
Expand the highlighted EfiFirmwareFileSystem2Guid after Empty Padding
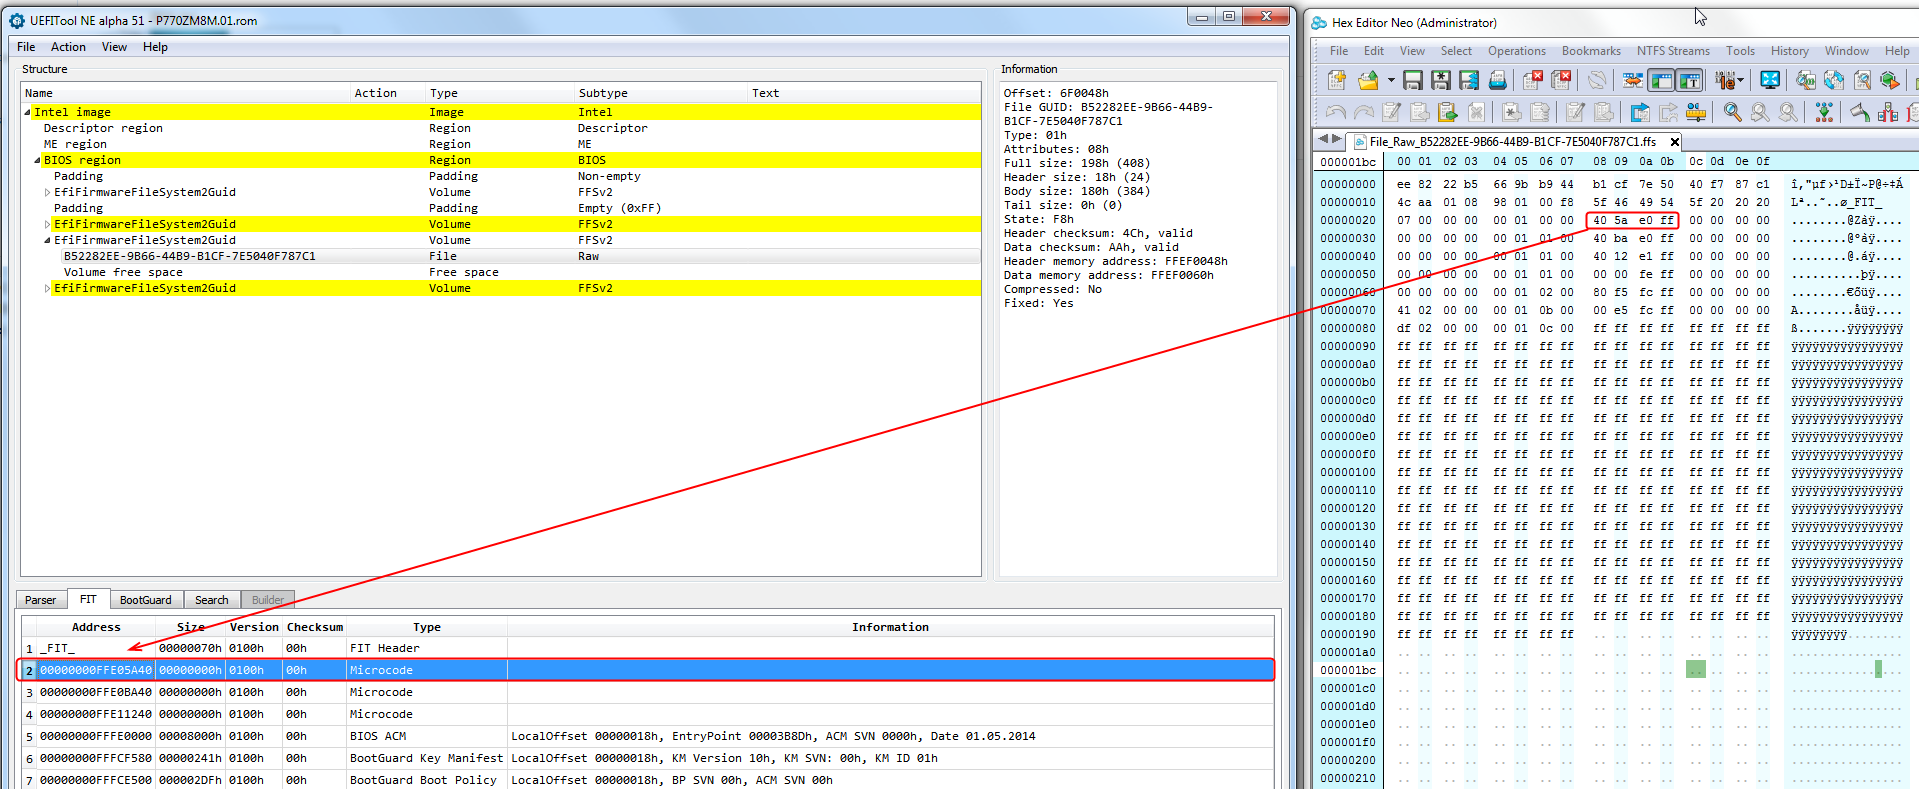(47, 224)
